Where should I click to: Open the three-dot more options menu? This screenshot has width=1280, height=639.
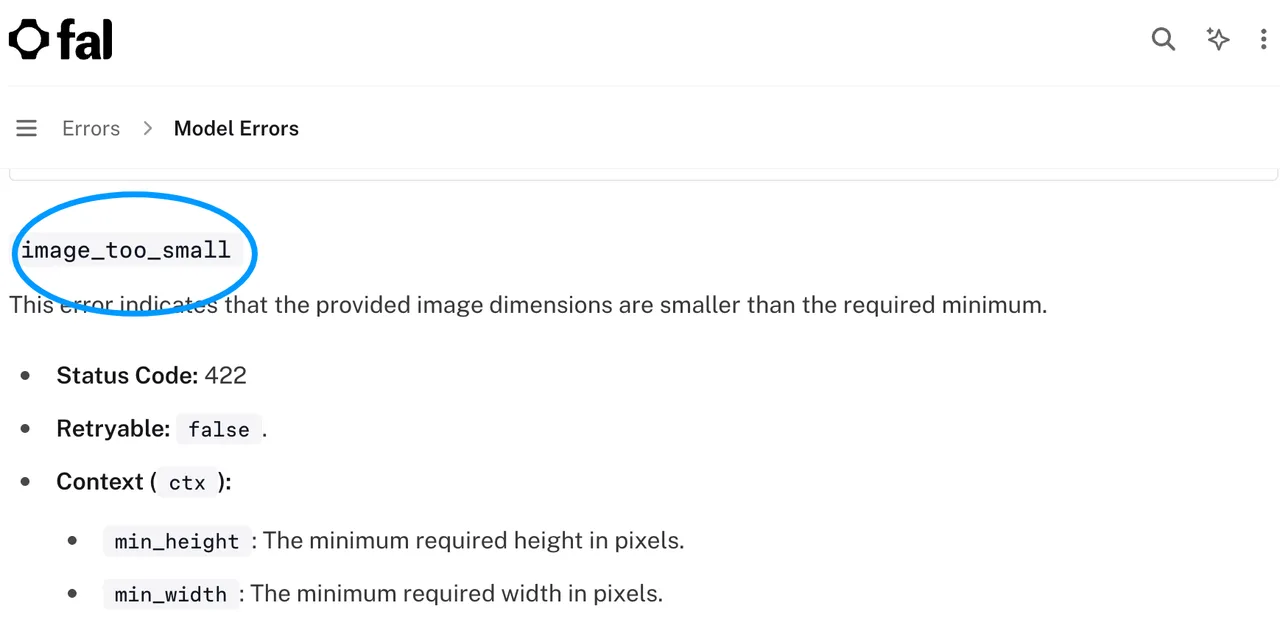click(1264, 40)
